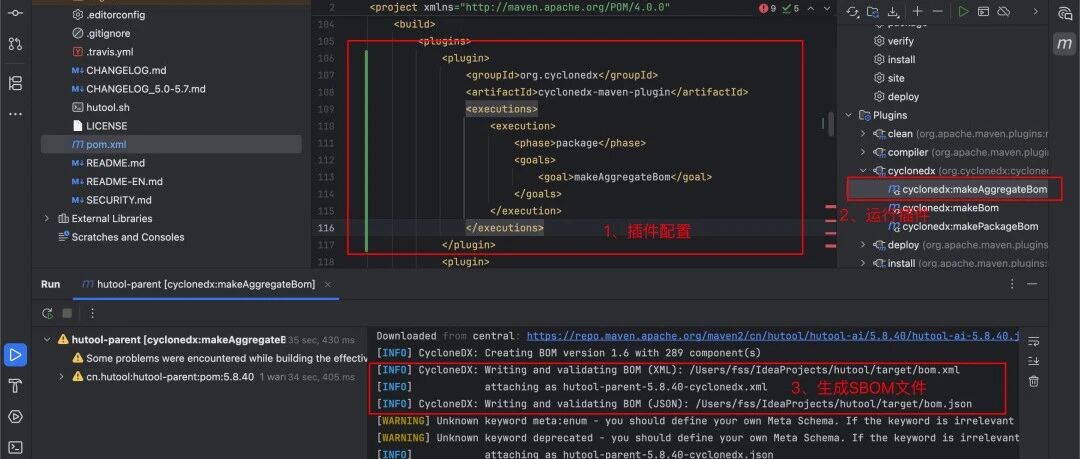Expand the install plugin node

(x=863, y=263)
